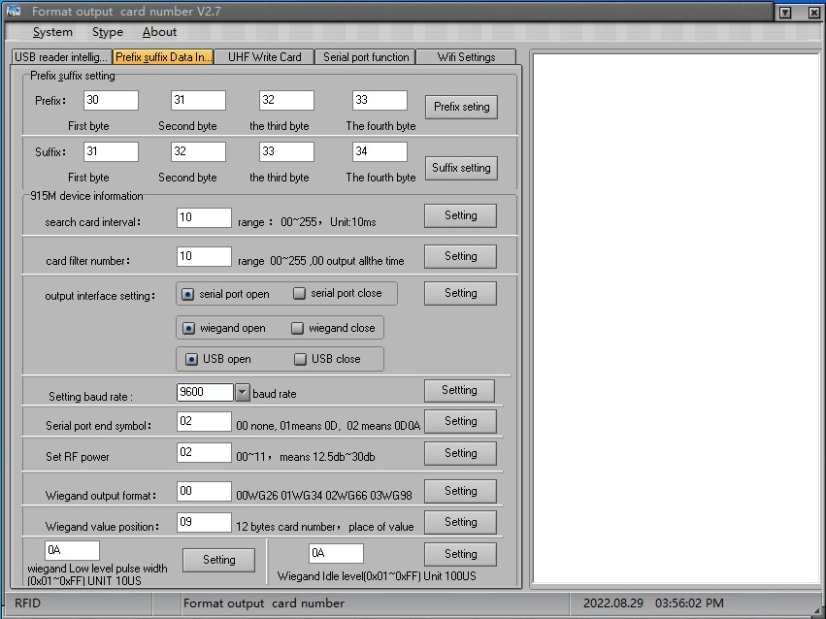
Task: Click the card filter number input field
Action: [204, 256]
